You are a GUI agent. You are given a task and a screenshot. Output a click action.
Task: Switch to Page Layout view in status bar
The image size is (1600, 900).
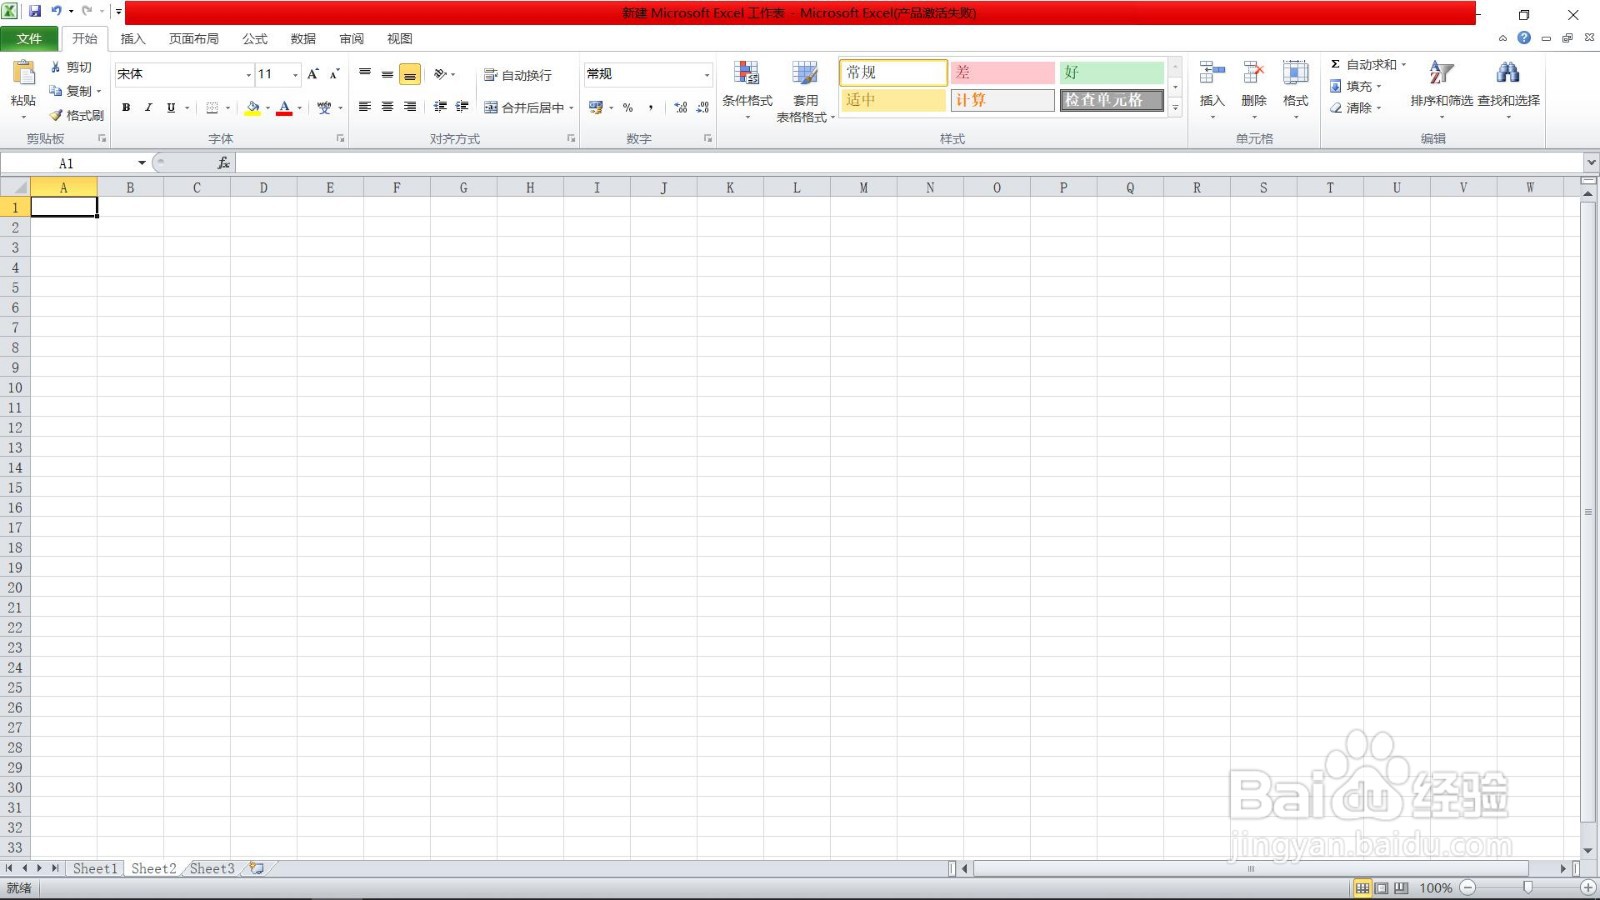pyautogui.click(x=1382, y=888)
